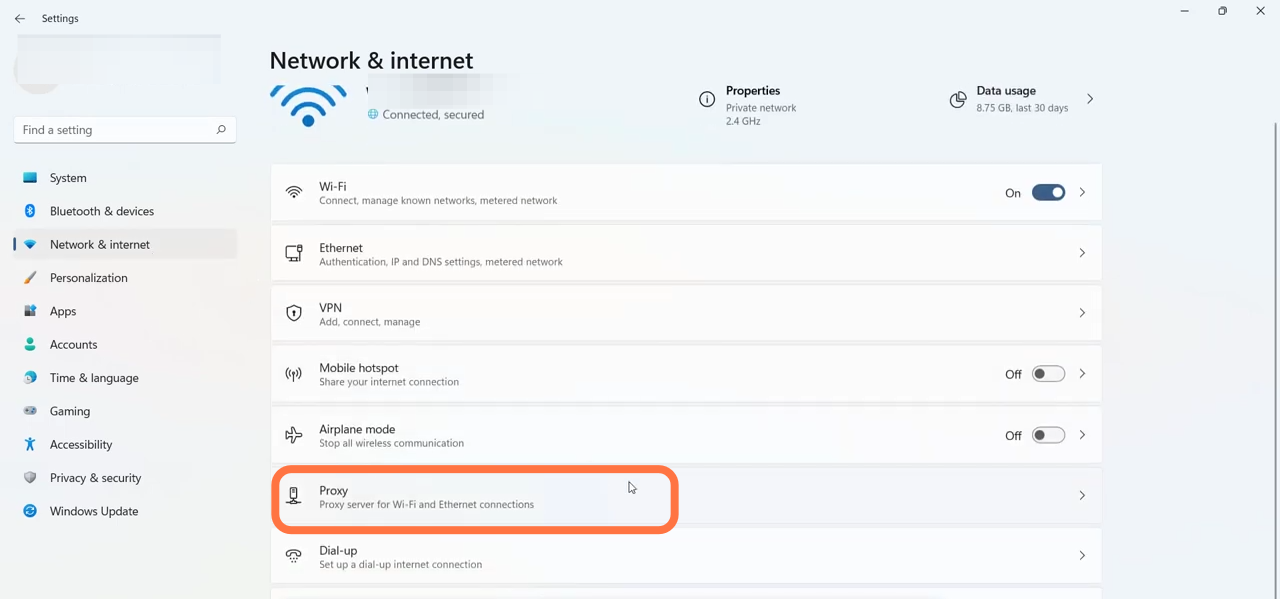This screenshot has width=1280, height=599.
Task: Click the Time & language globe icon
Action: [30, 377]
